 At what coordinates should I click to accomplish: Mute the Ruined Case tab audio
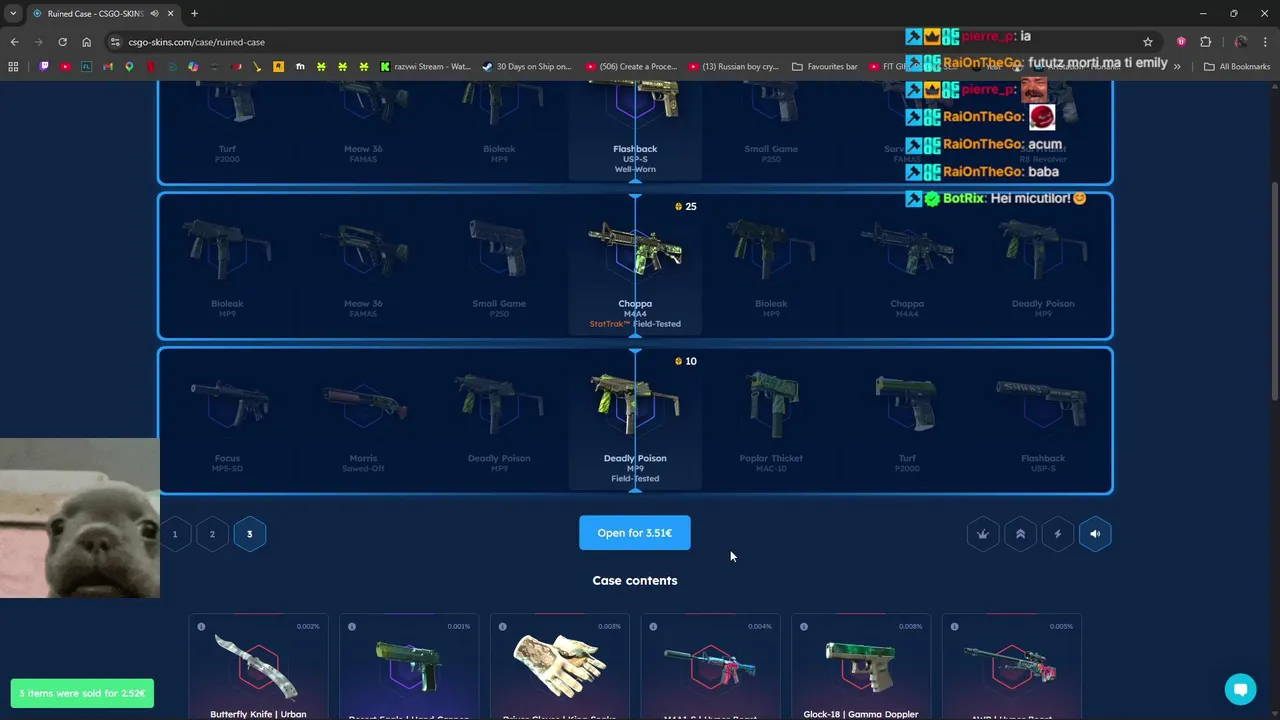155,14
